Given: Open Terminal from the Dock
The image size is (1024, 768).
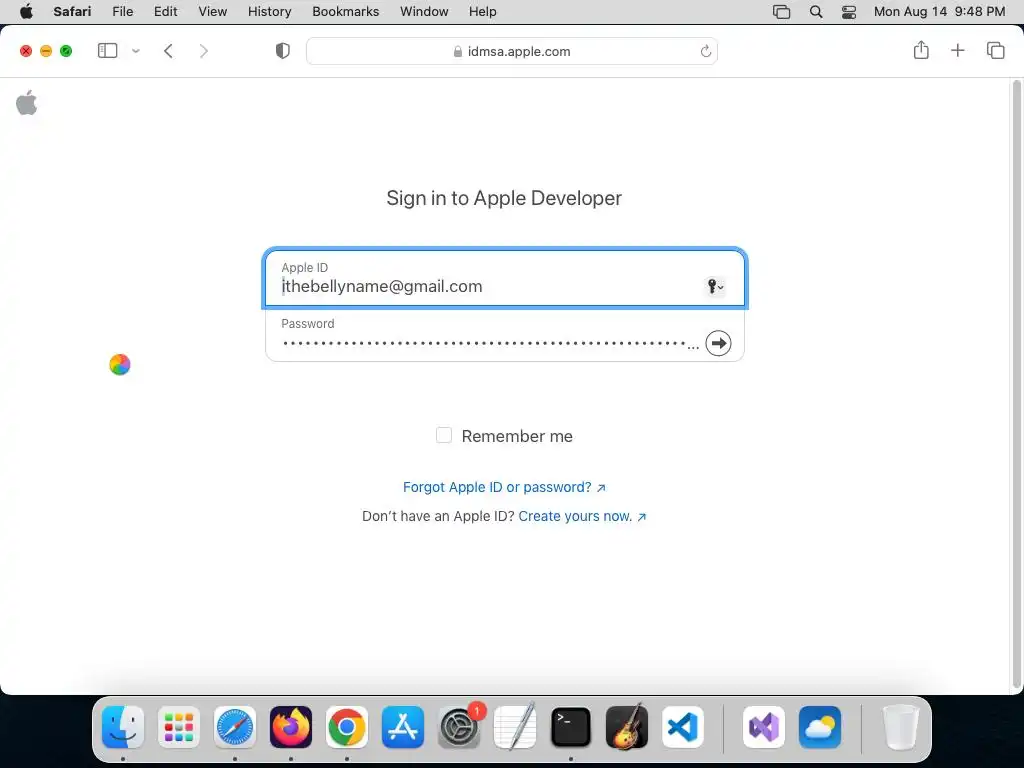Looking at the screenshot, I should (571, 727).
